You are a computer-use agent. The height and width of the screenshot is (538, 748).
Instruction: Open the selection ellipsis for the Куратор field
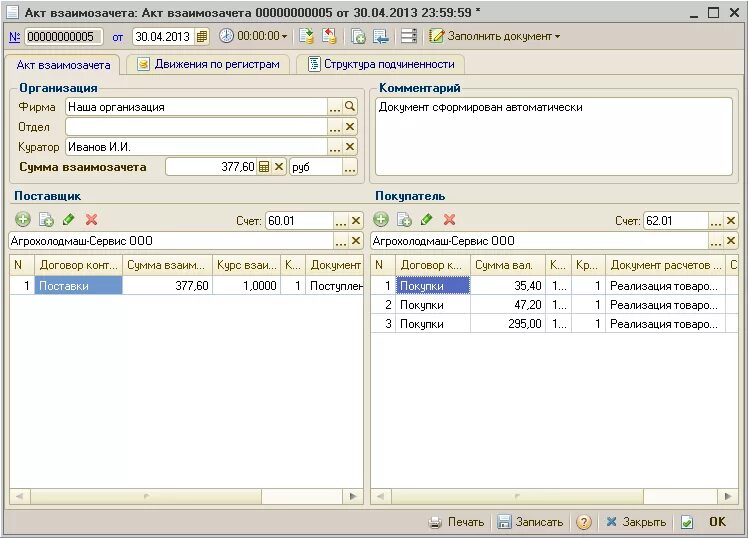coord(335,147)
